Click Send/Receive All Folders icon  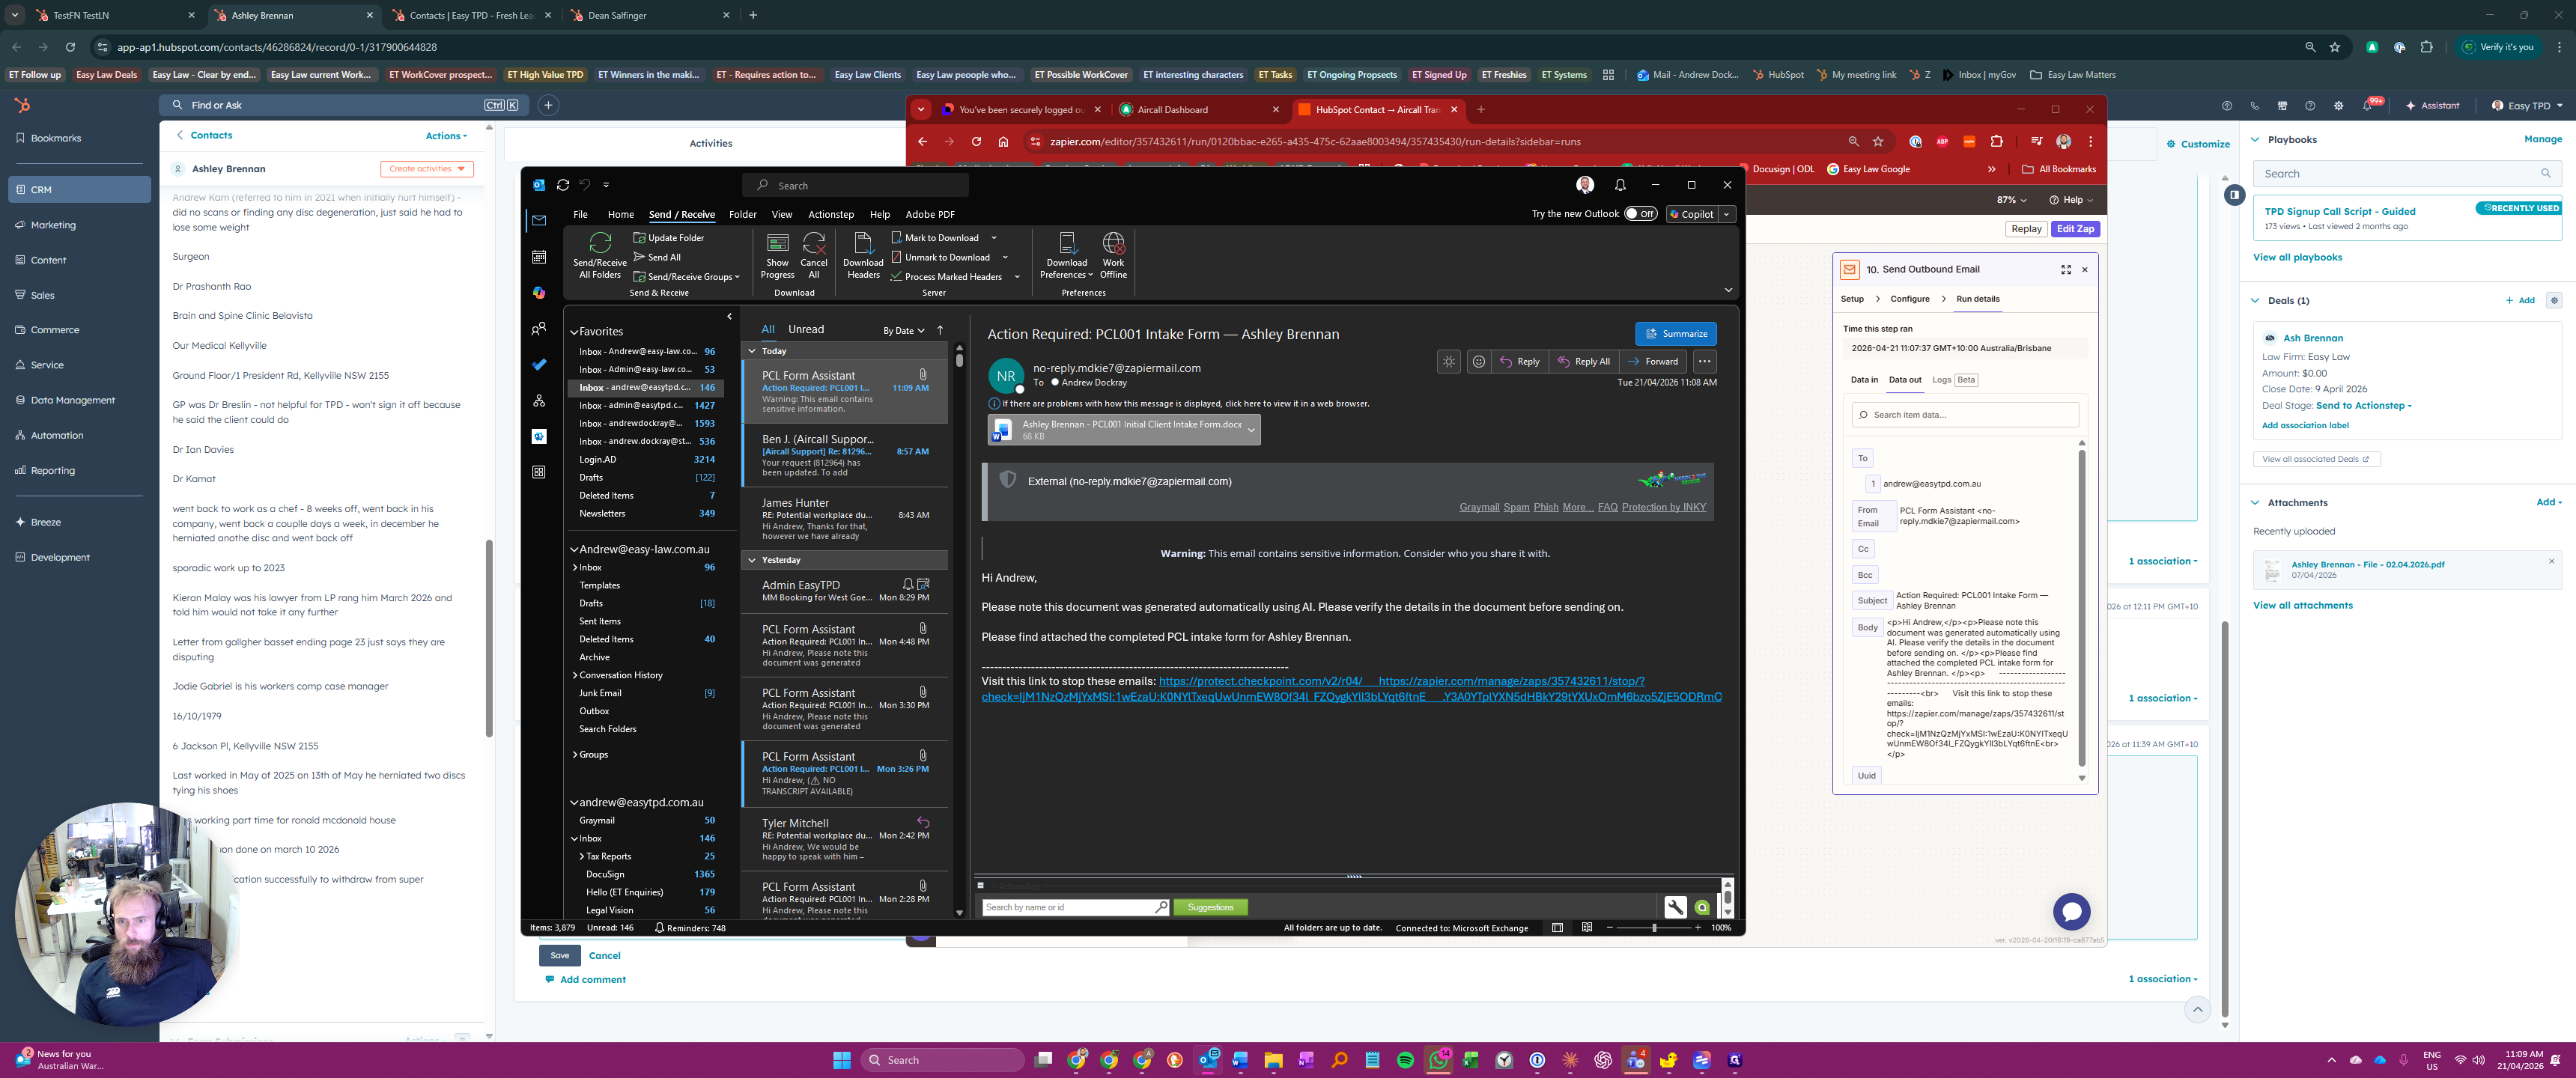[599, 243]
